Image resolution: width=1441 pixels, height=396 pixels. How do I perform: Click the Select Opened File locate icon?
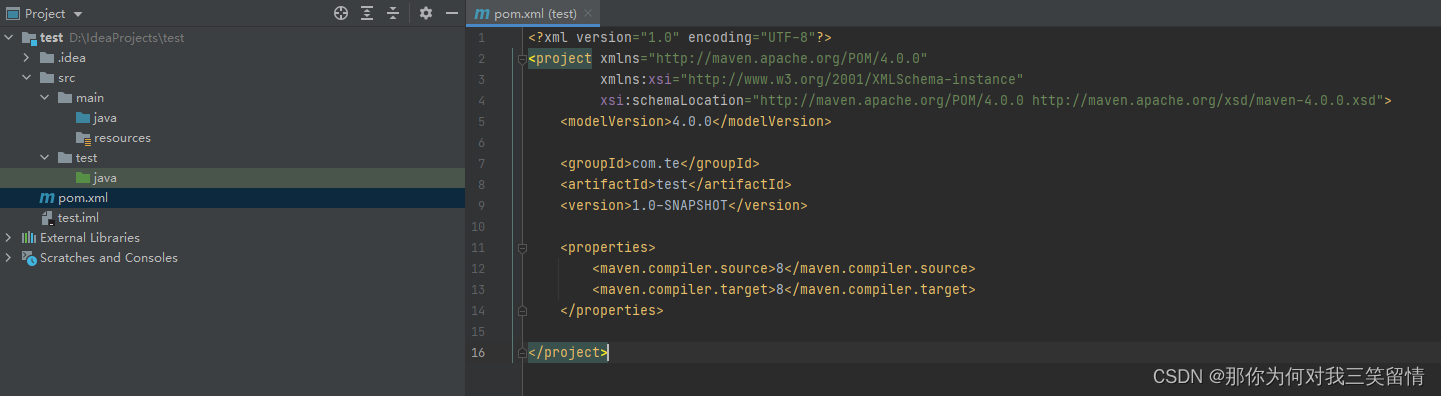coord(341,13)
